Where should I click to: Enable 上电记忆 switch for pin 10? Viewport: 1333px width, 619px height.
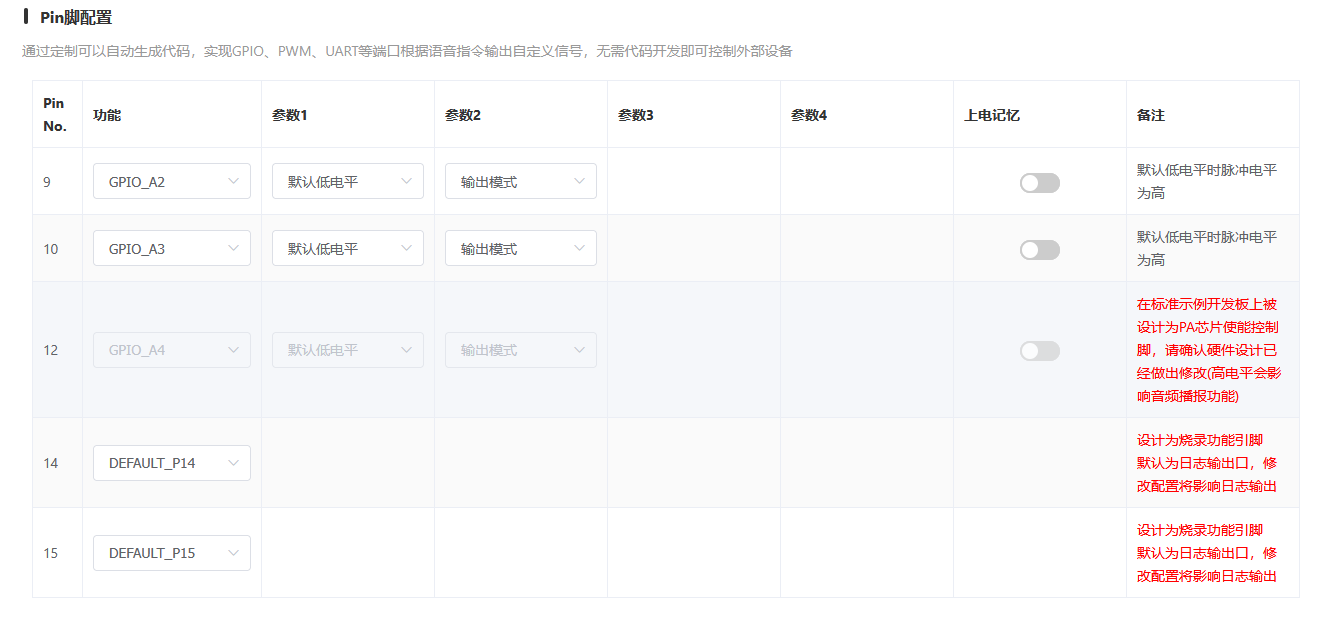click(x=1039, y=250)
